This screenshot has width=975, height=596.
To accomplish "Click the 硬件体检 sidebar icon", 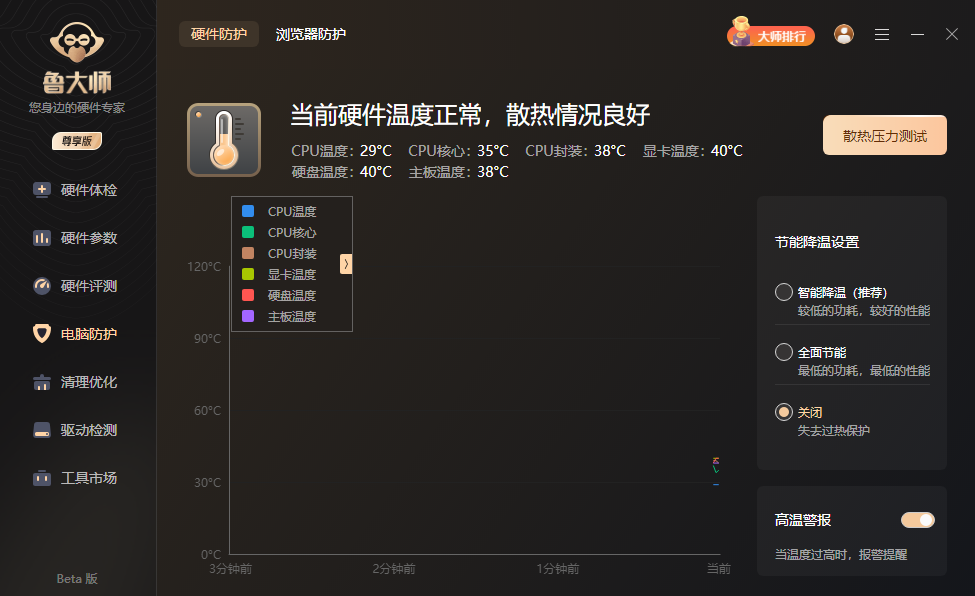I will coord(42,190).
